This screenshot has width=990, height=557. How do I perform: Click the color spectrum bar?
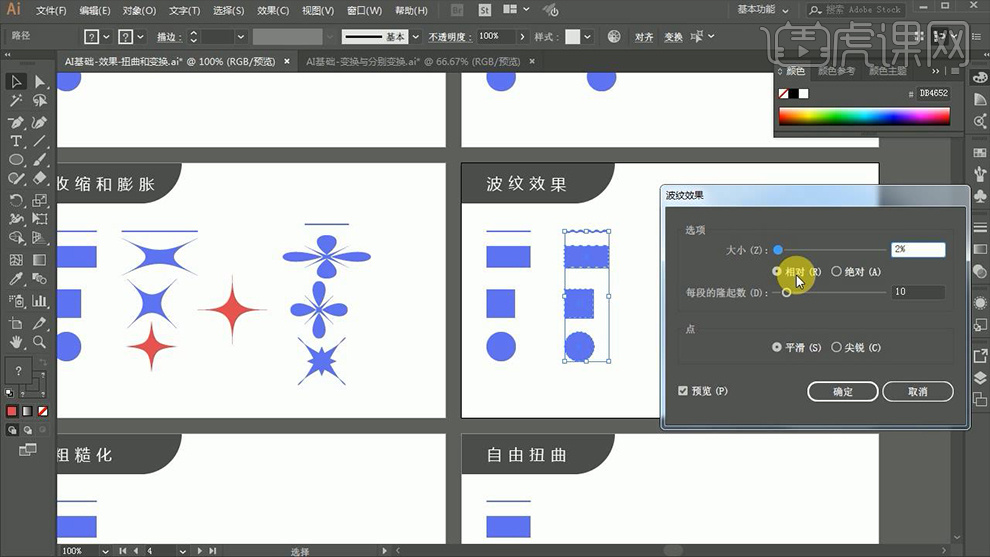(x=864, y=116)
